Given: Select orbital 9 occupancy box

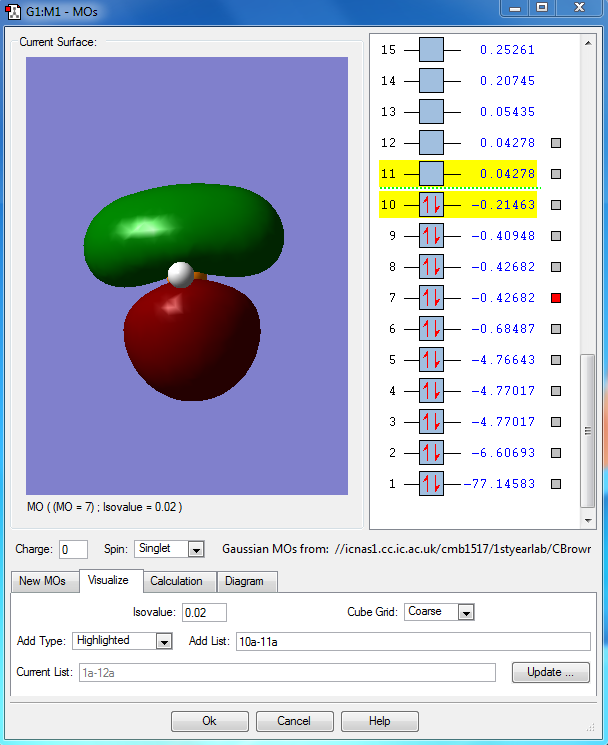Looking at the screenshot, I should tap(431, 236).
